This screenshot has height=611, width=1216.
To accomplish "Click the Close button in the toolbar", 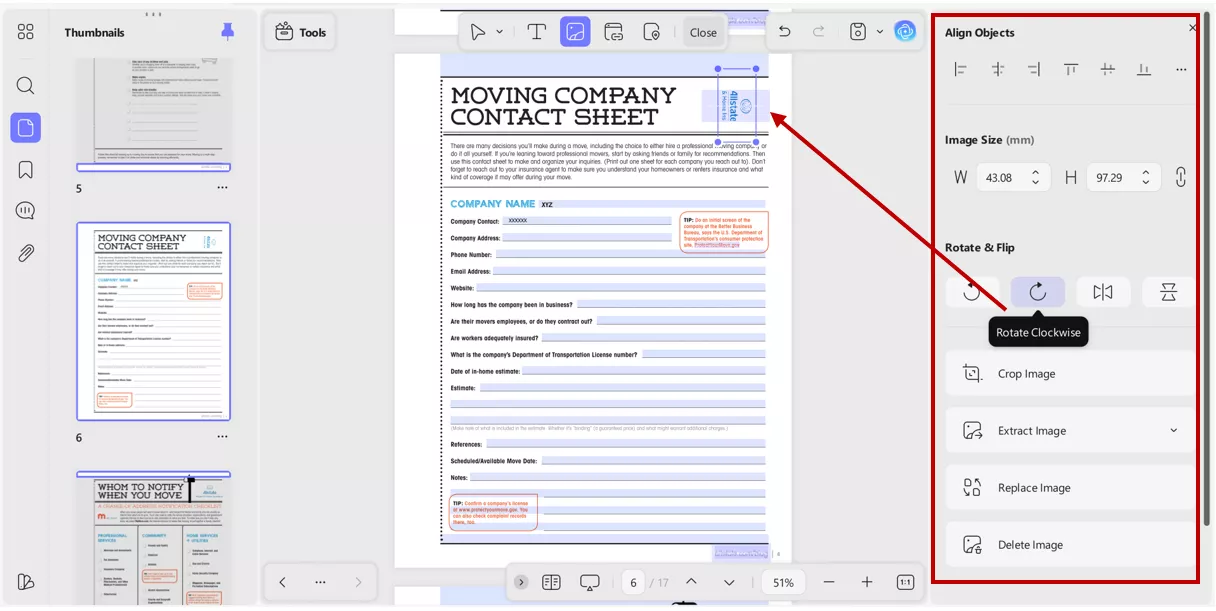I will click(703, 32).
